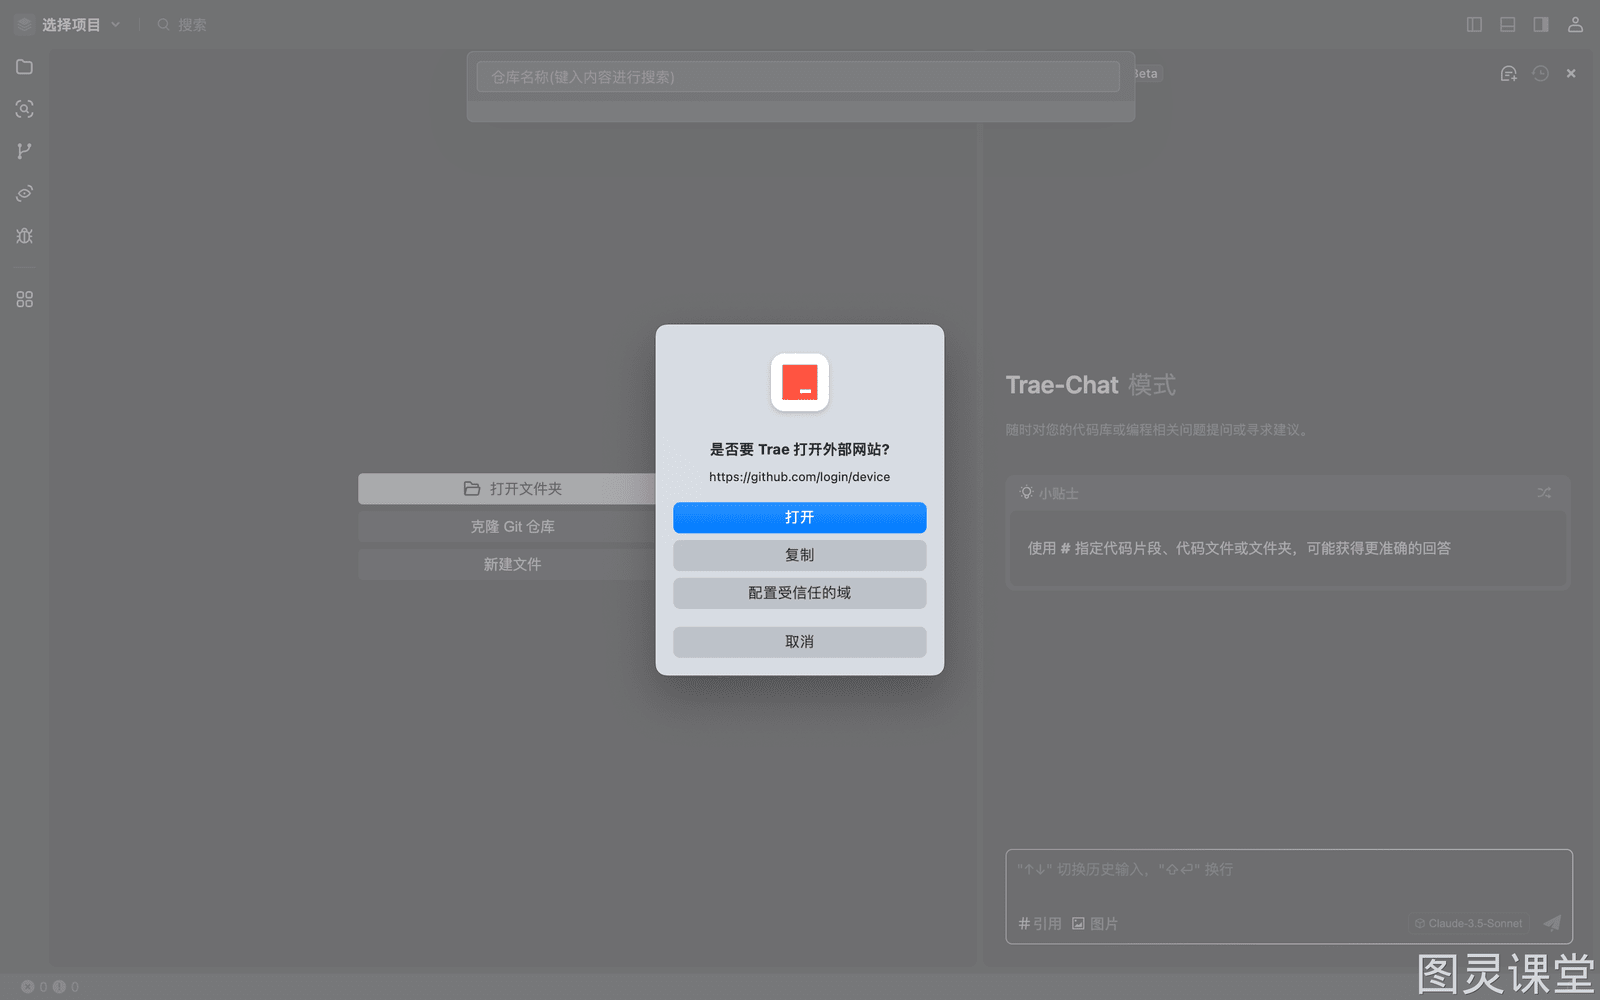This screenshot has height=1000, width=1600.
Task: Click 打开 to open the GitHub link
Action: point(800,517)
